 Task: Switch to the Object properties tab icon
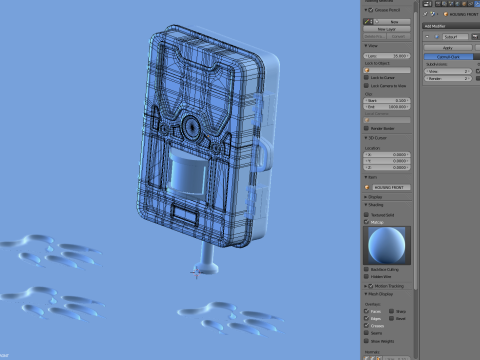click(x=464, y=4)
